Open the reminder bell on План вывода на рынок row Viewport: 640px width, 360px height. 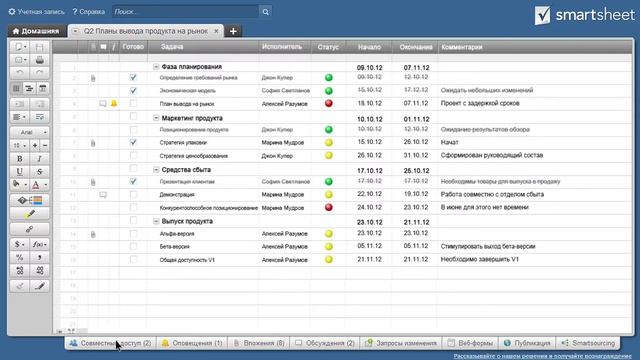(x=114, y=104)
